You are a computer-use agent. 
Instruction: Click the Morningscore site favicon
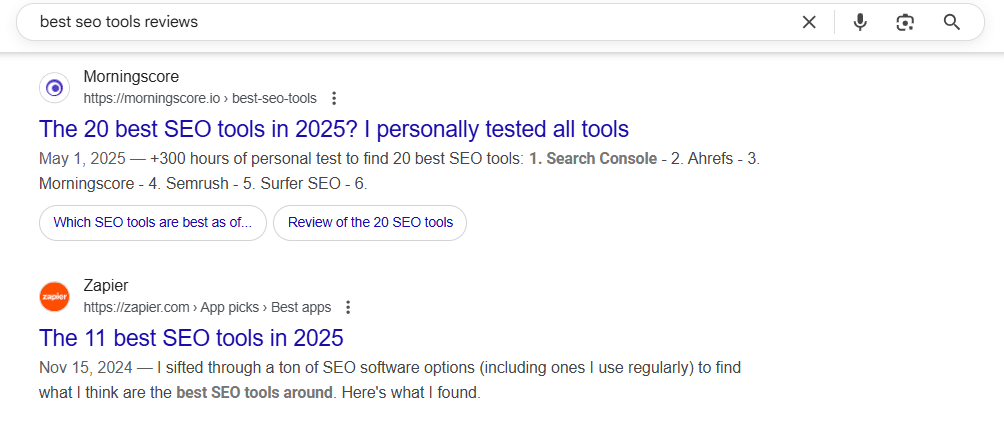(54, 88)
